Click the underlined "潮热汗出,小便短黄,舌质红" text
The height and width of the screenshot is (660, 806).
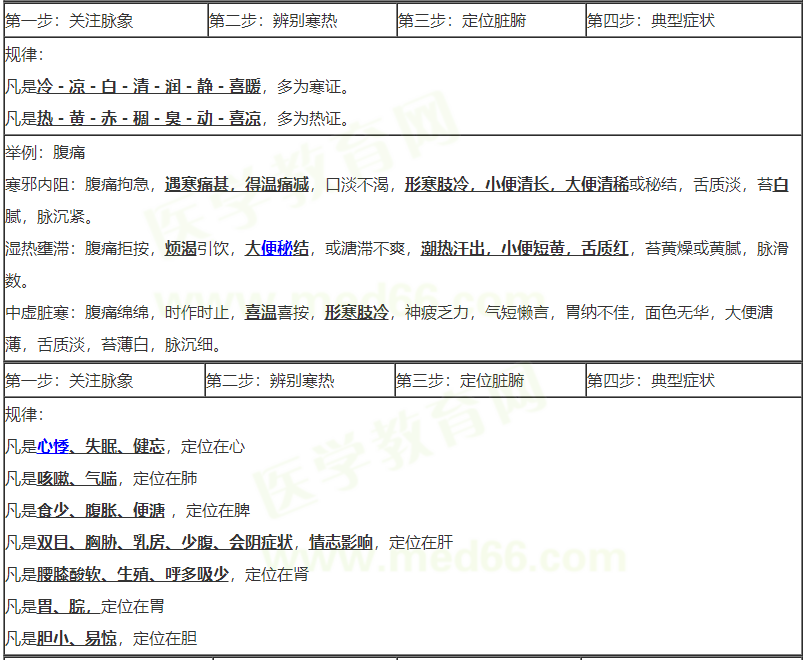(x=524, y=249)
